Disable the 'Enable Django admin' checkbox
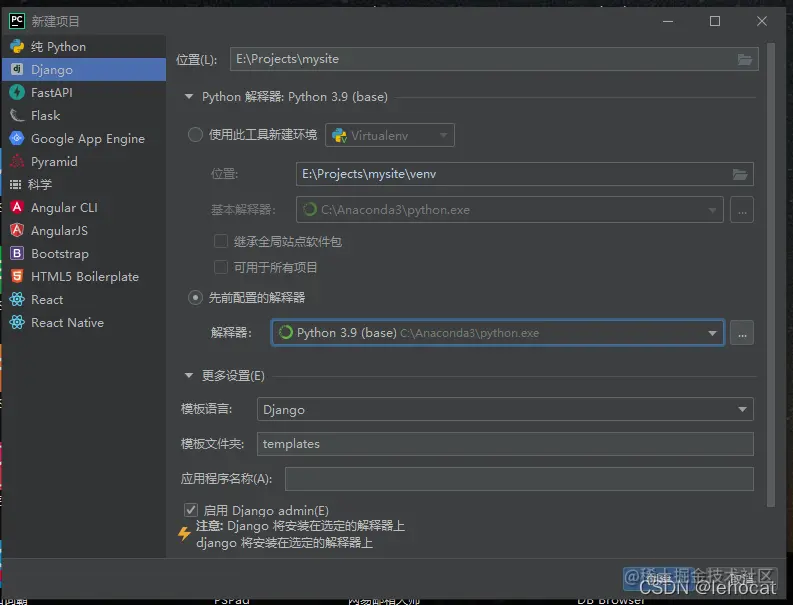Viewport: 793px width, 605px height. point(191,510)
